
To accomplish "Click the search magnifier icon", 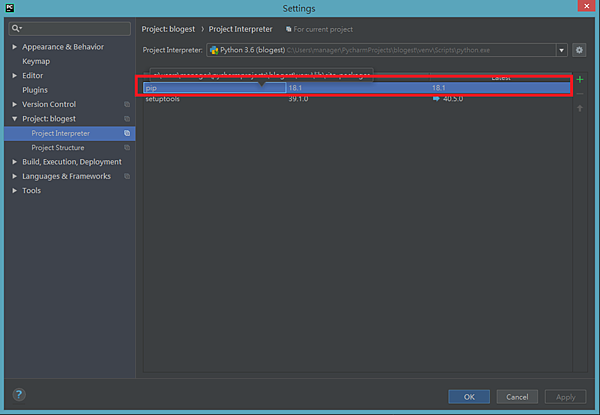I will [x=16, y=28].
